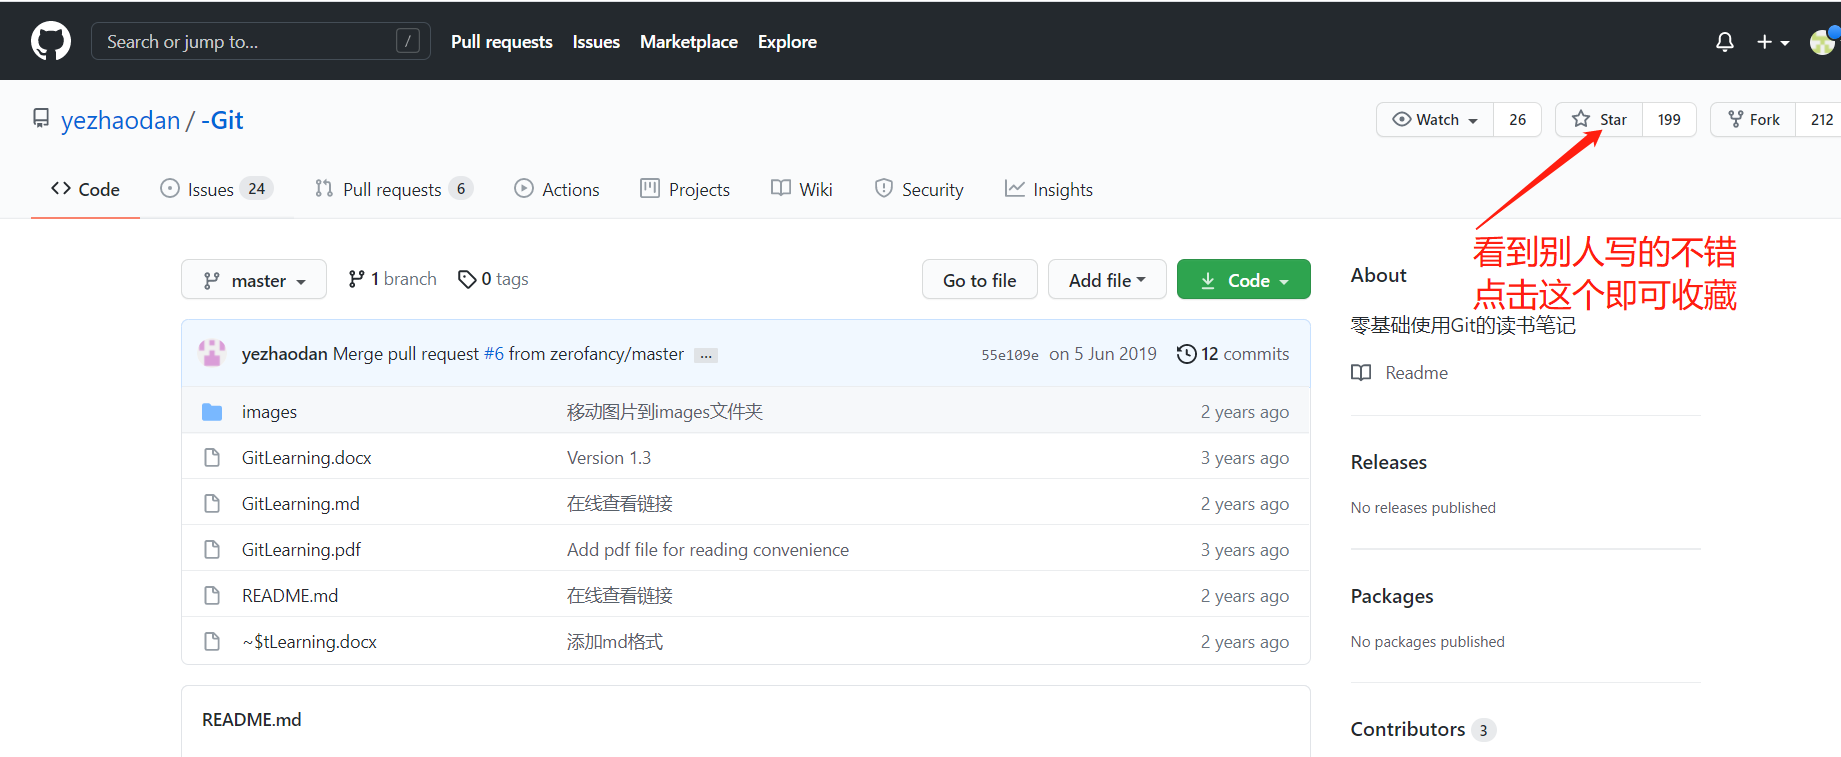Switch to the Wiki tab

pyautogui.click(x=802, y=189)
